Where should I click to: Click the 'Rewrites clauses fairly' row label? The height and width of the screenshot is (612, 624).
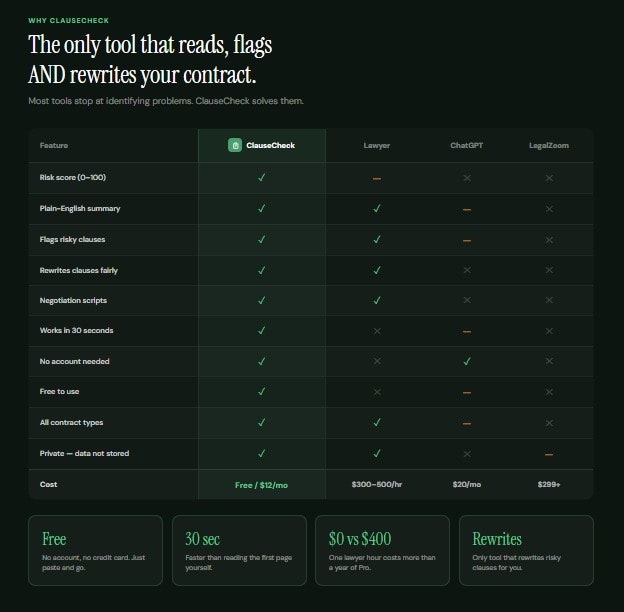point(79,271)
